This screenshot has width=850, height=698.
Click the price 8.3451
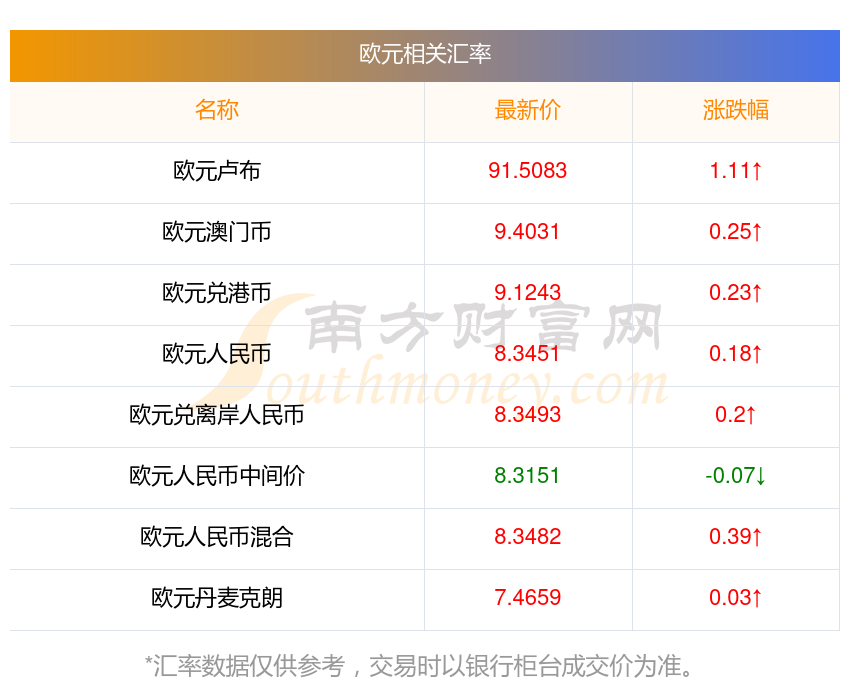[x=527, y=354]
